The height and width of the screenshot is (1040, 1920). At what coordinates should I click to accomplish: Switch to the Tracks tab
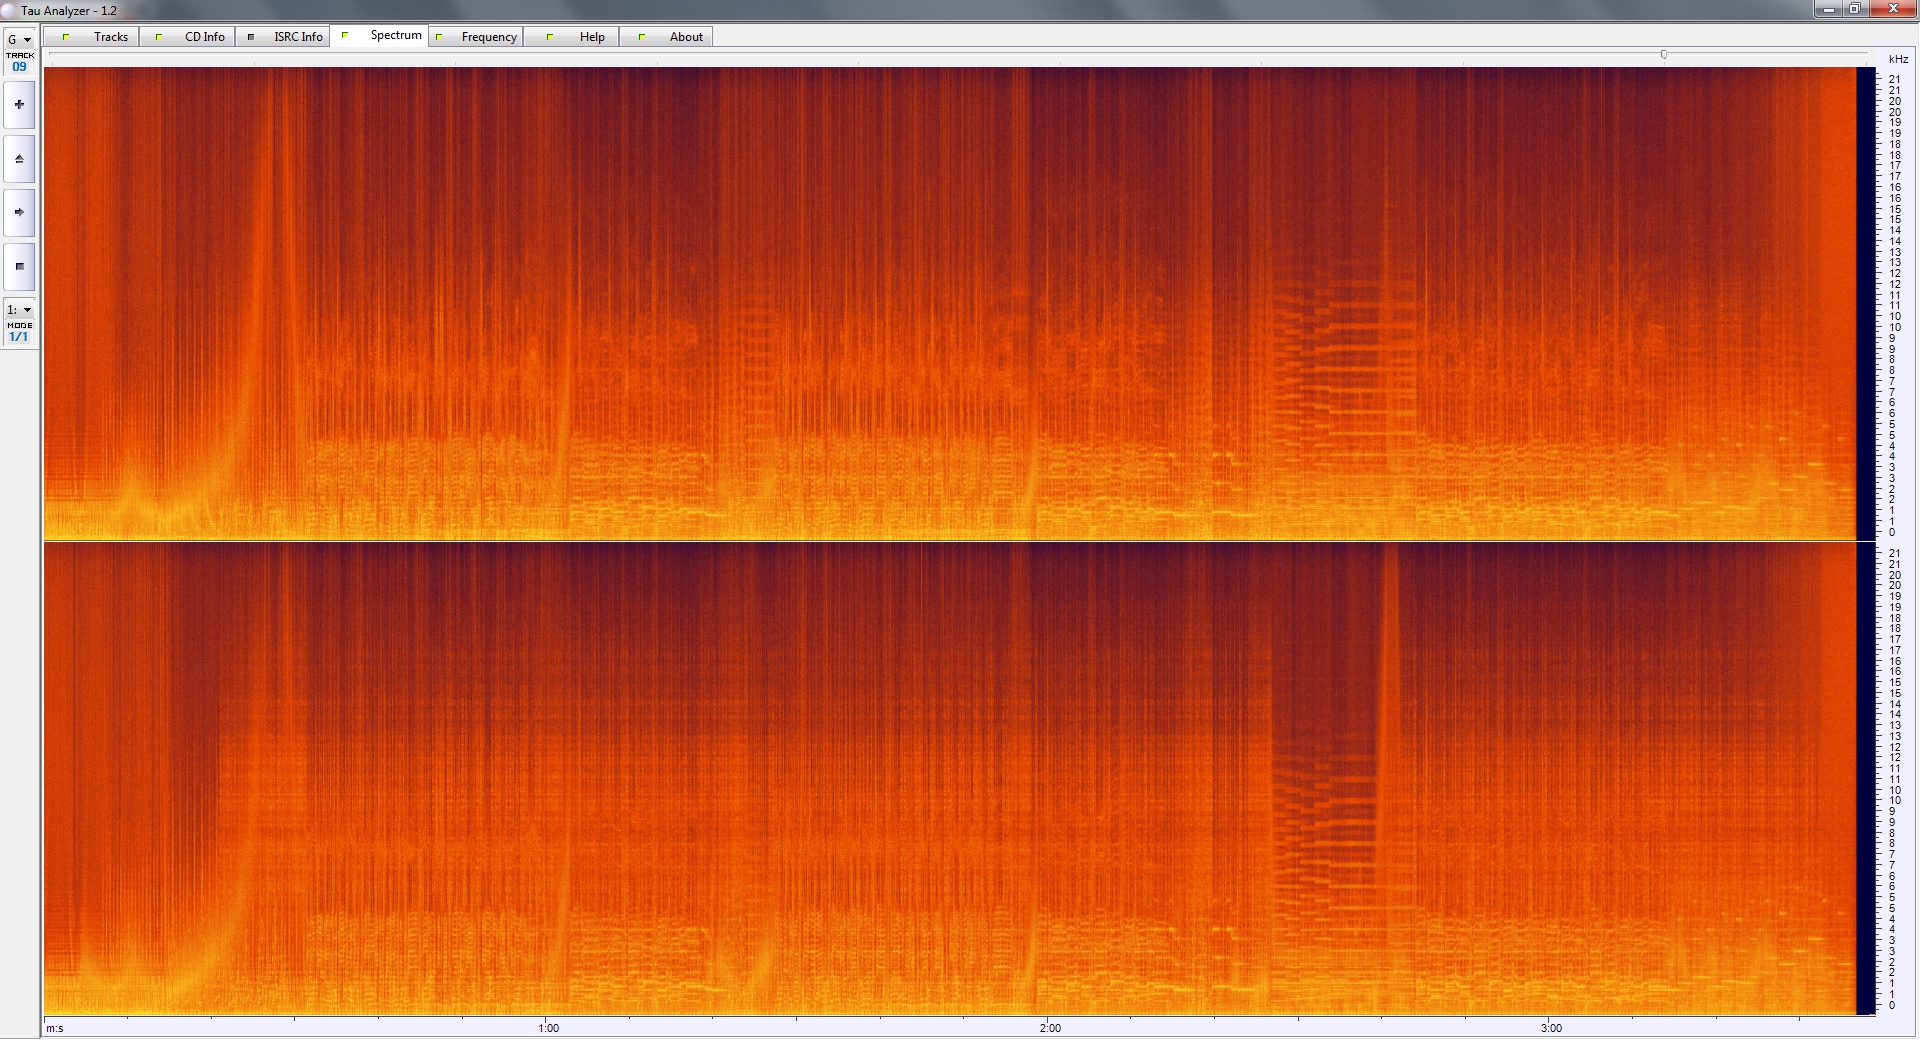coord(110,37)
